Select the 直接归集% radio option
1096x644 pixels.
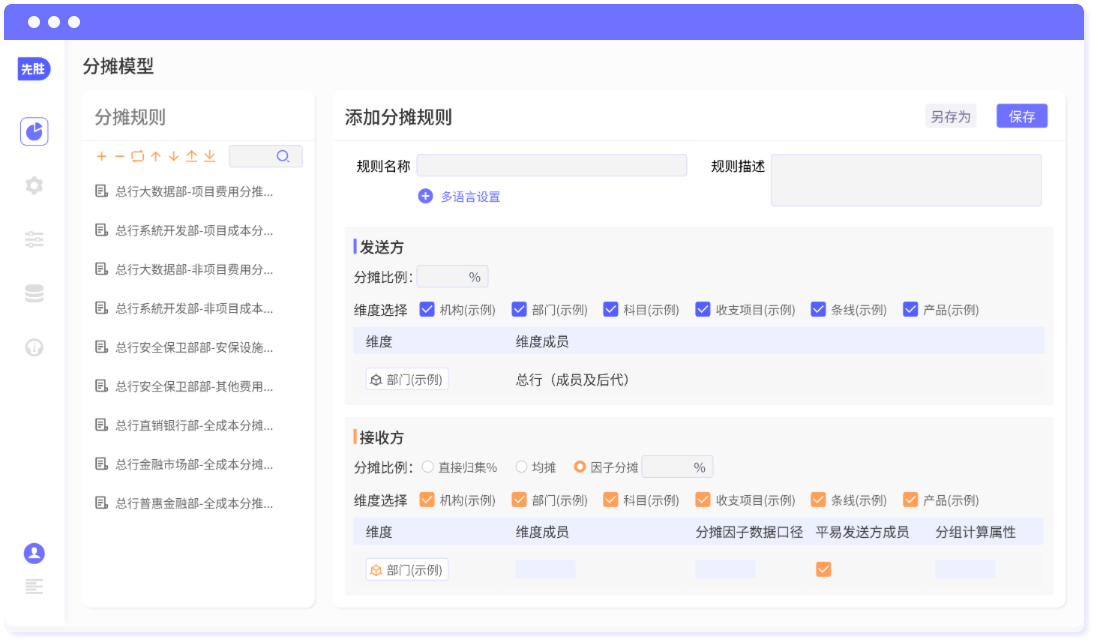[x=428, y=467]
